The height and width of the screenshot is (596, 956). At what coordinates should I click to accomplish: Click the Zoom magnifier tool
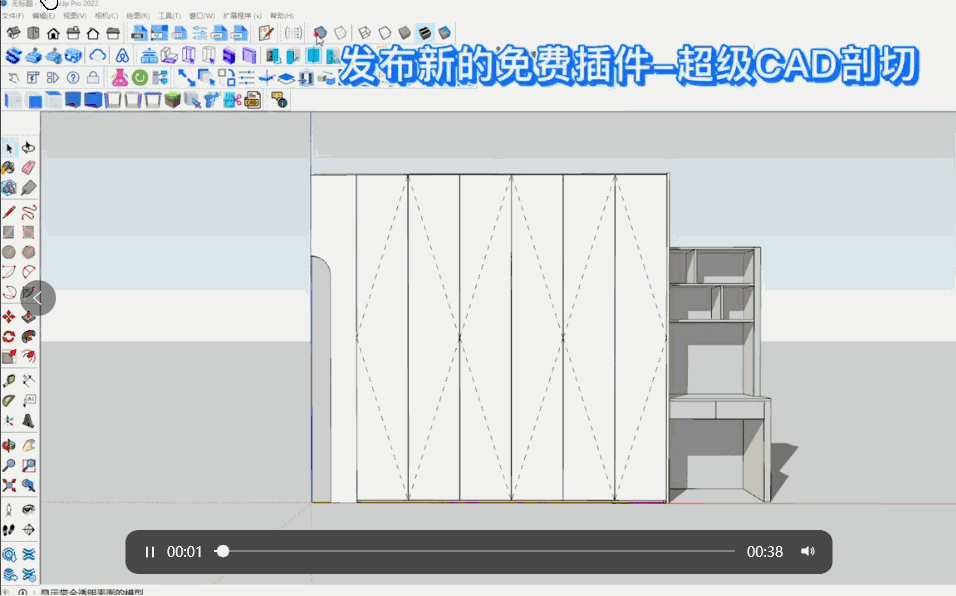[x=9, y=466]
